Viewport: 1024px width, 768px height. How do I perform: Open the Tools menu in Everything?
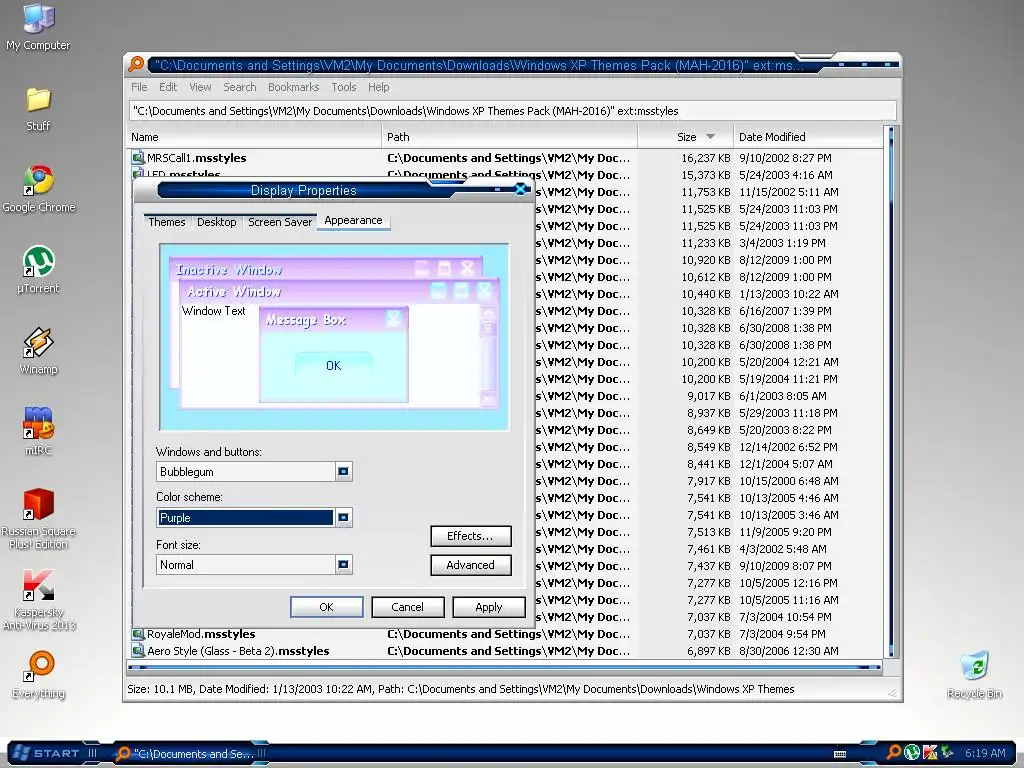coord(344,87)
